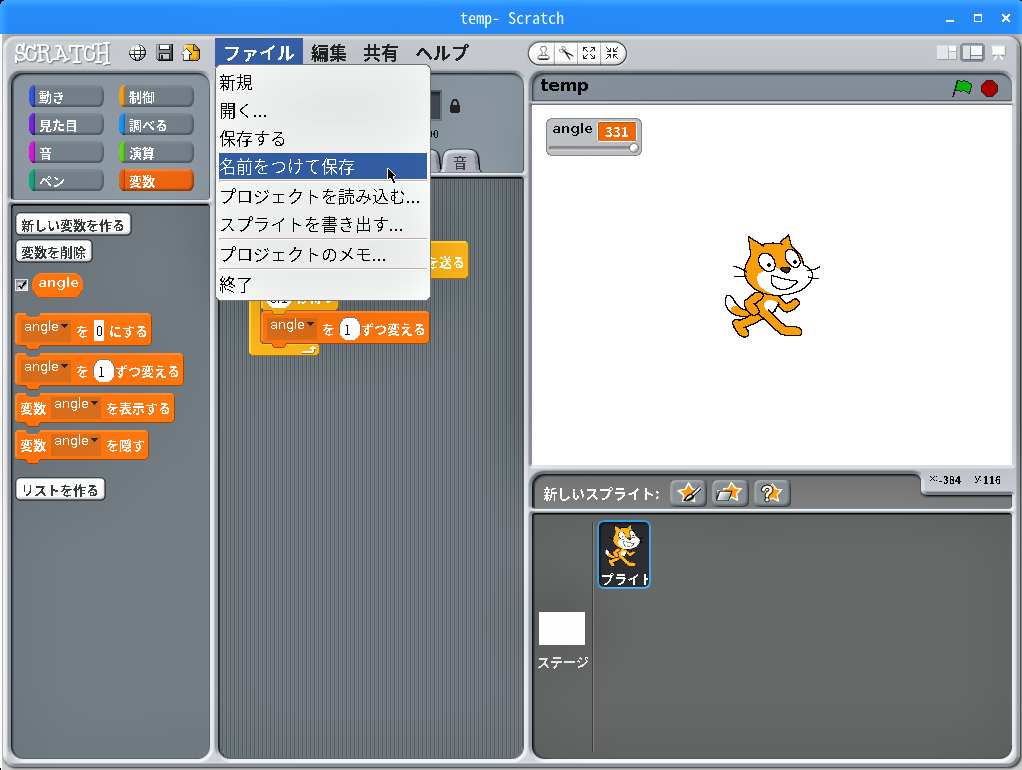Open angle dropdown in 'にする' block
The height and width of the screenshot is (770, 1022).
click(46, 328)
